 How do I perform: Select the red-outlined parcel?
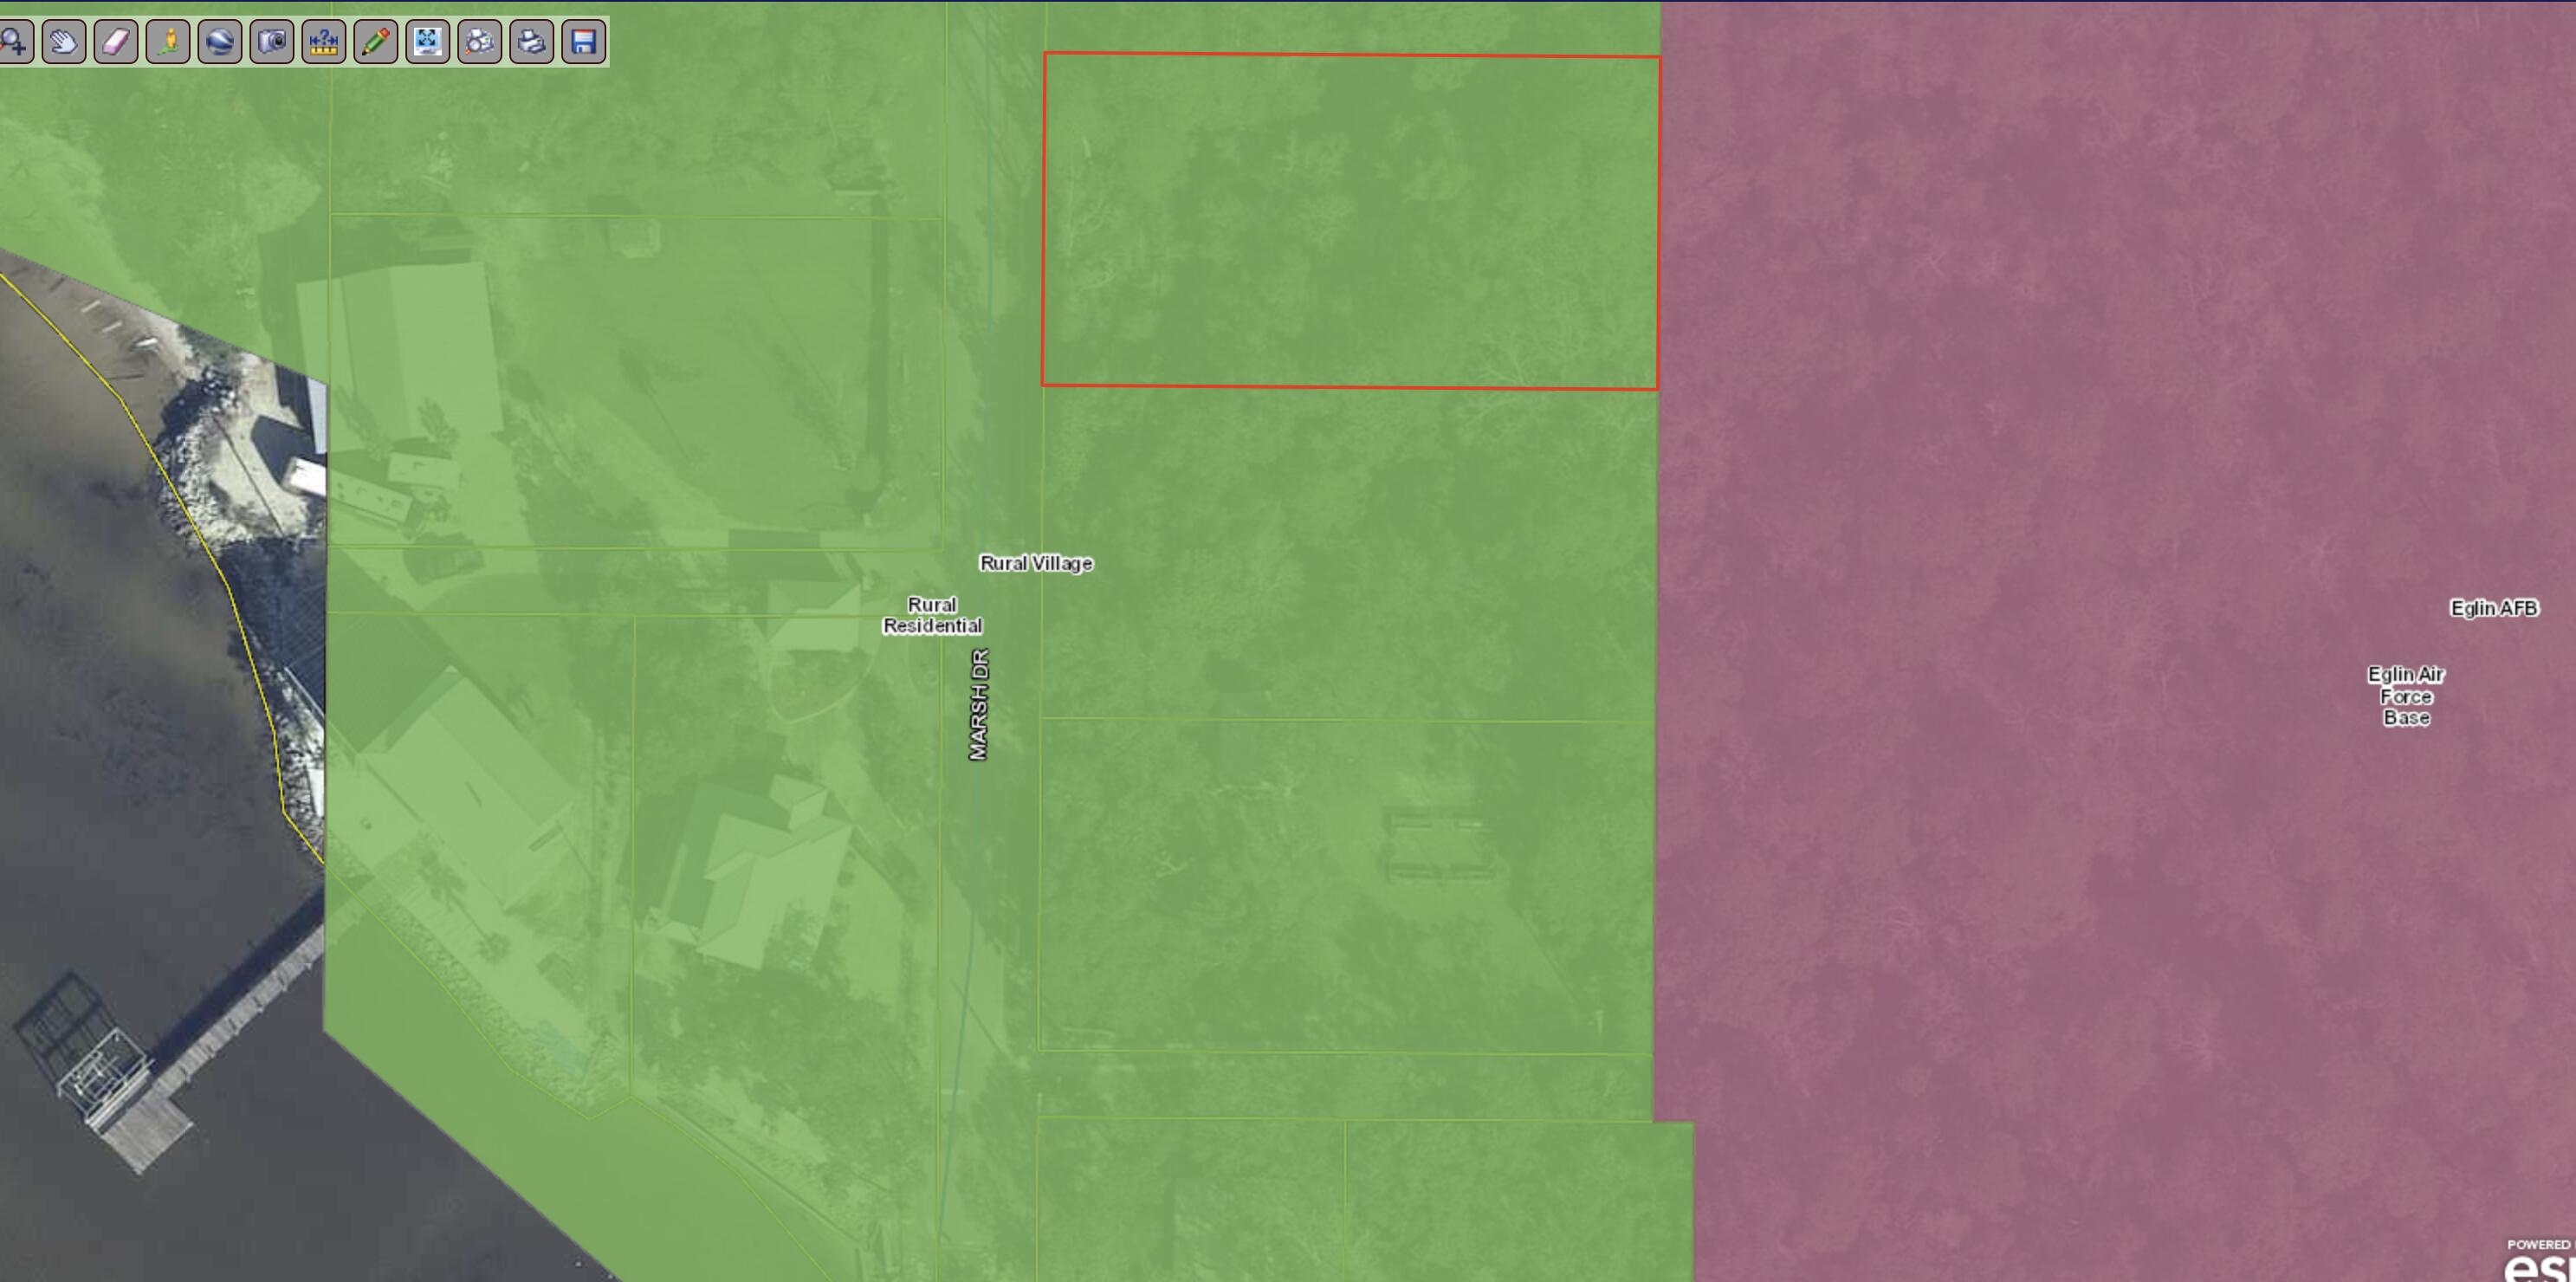click(x=1350, y=220)
